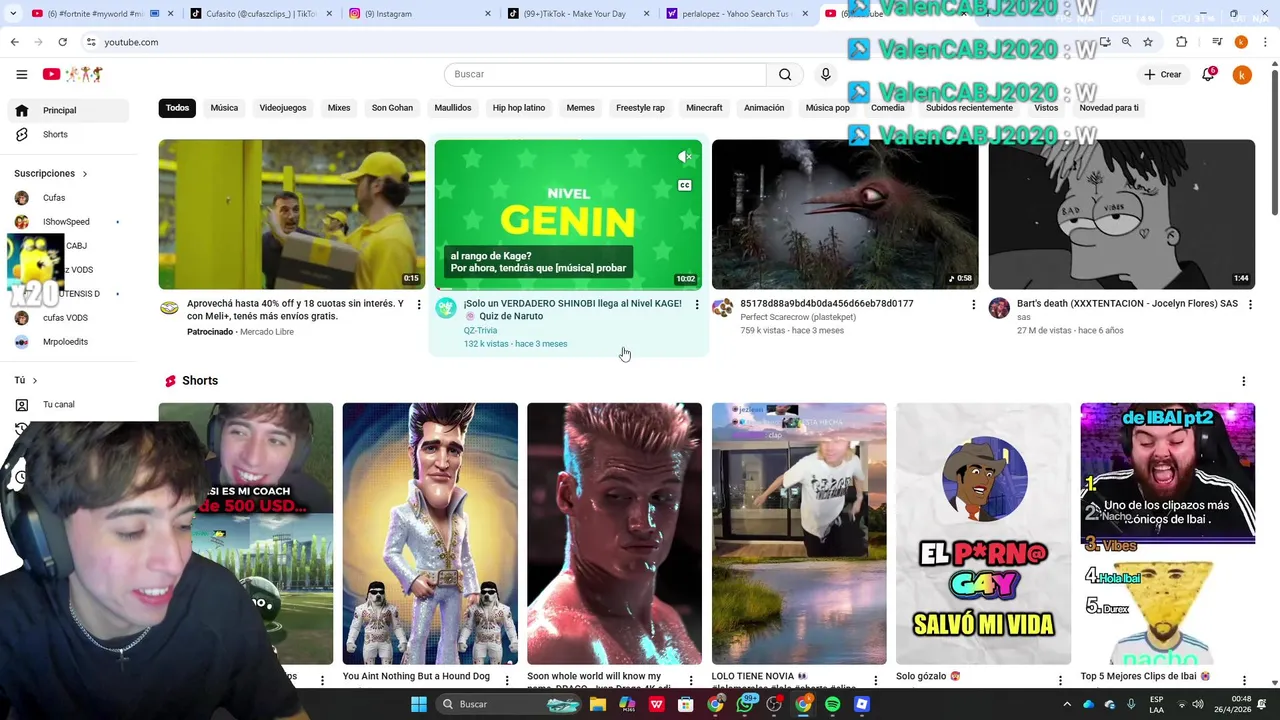This screenshot has height=720, width=1280.
Task: Expand the Tú section
Action: [x=26, y=380]
